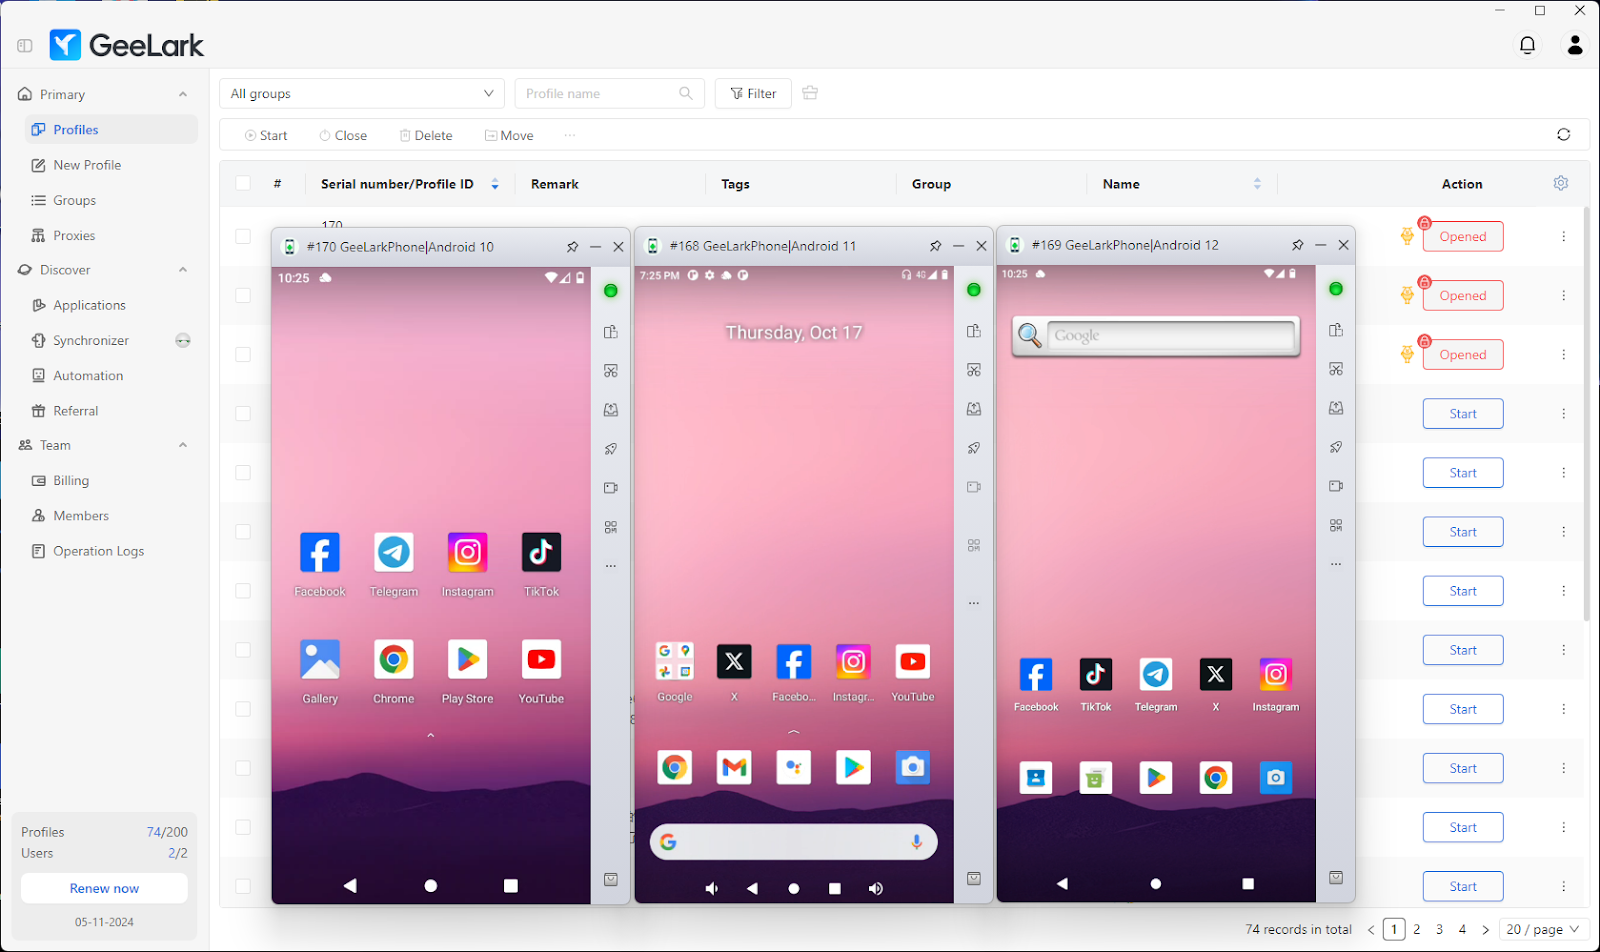Open TikTok in the #169 phone window
1600x952 pixels.
pos(1096,675)
